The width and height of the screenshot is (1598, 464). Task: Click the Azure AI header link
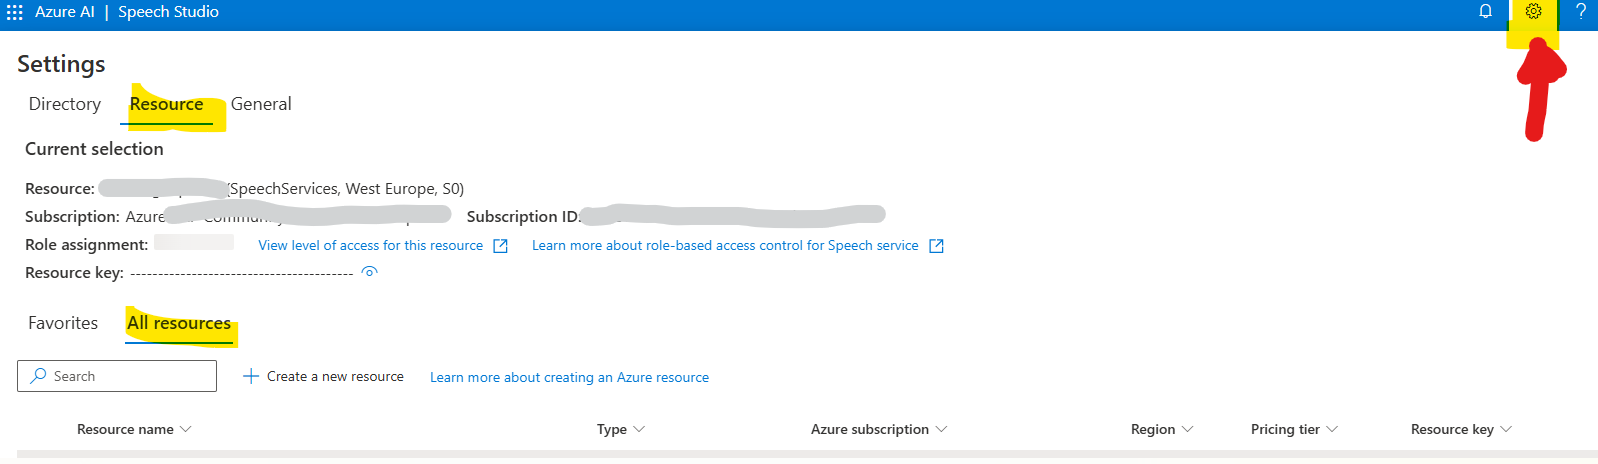click(x=65, y=12)
